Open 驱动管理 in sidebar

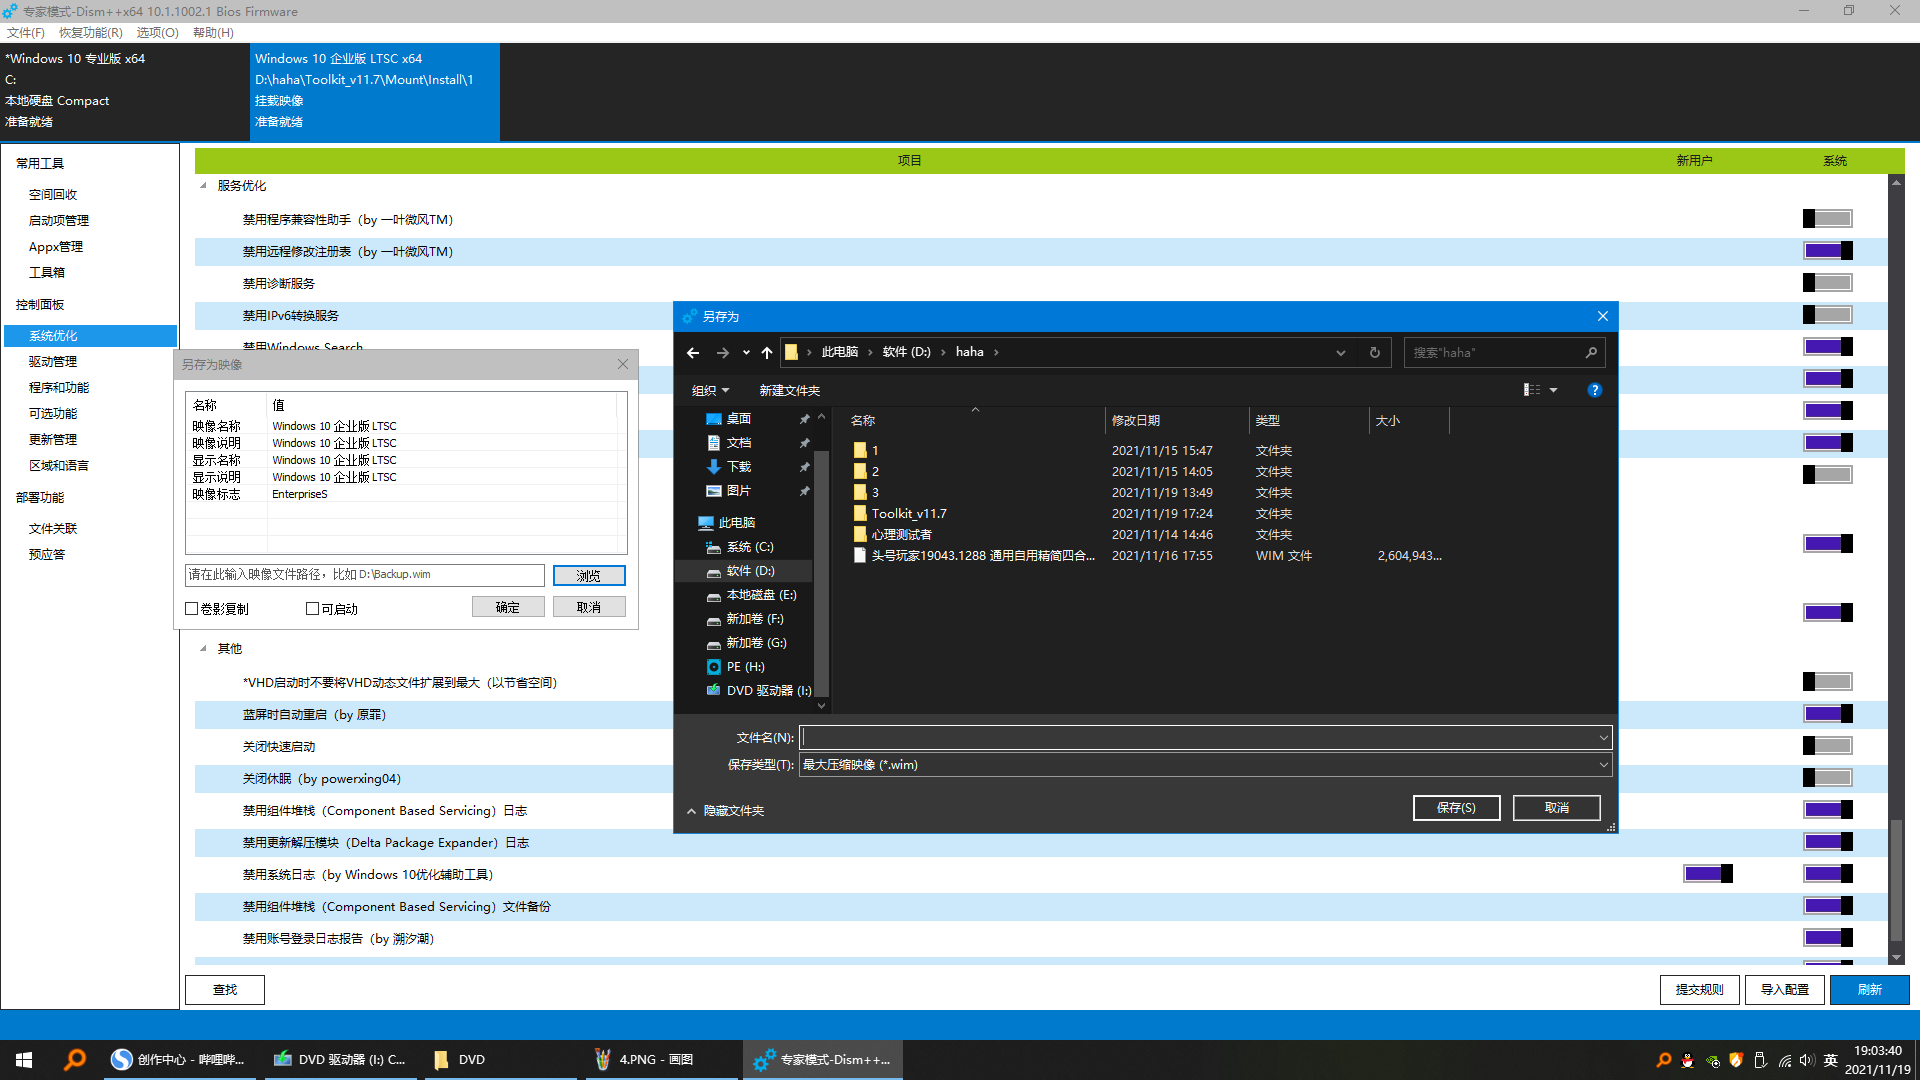point(53,362)
